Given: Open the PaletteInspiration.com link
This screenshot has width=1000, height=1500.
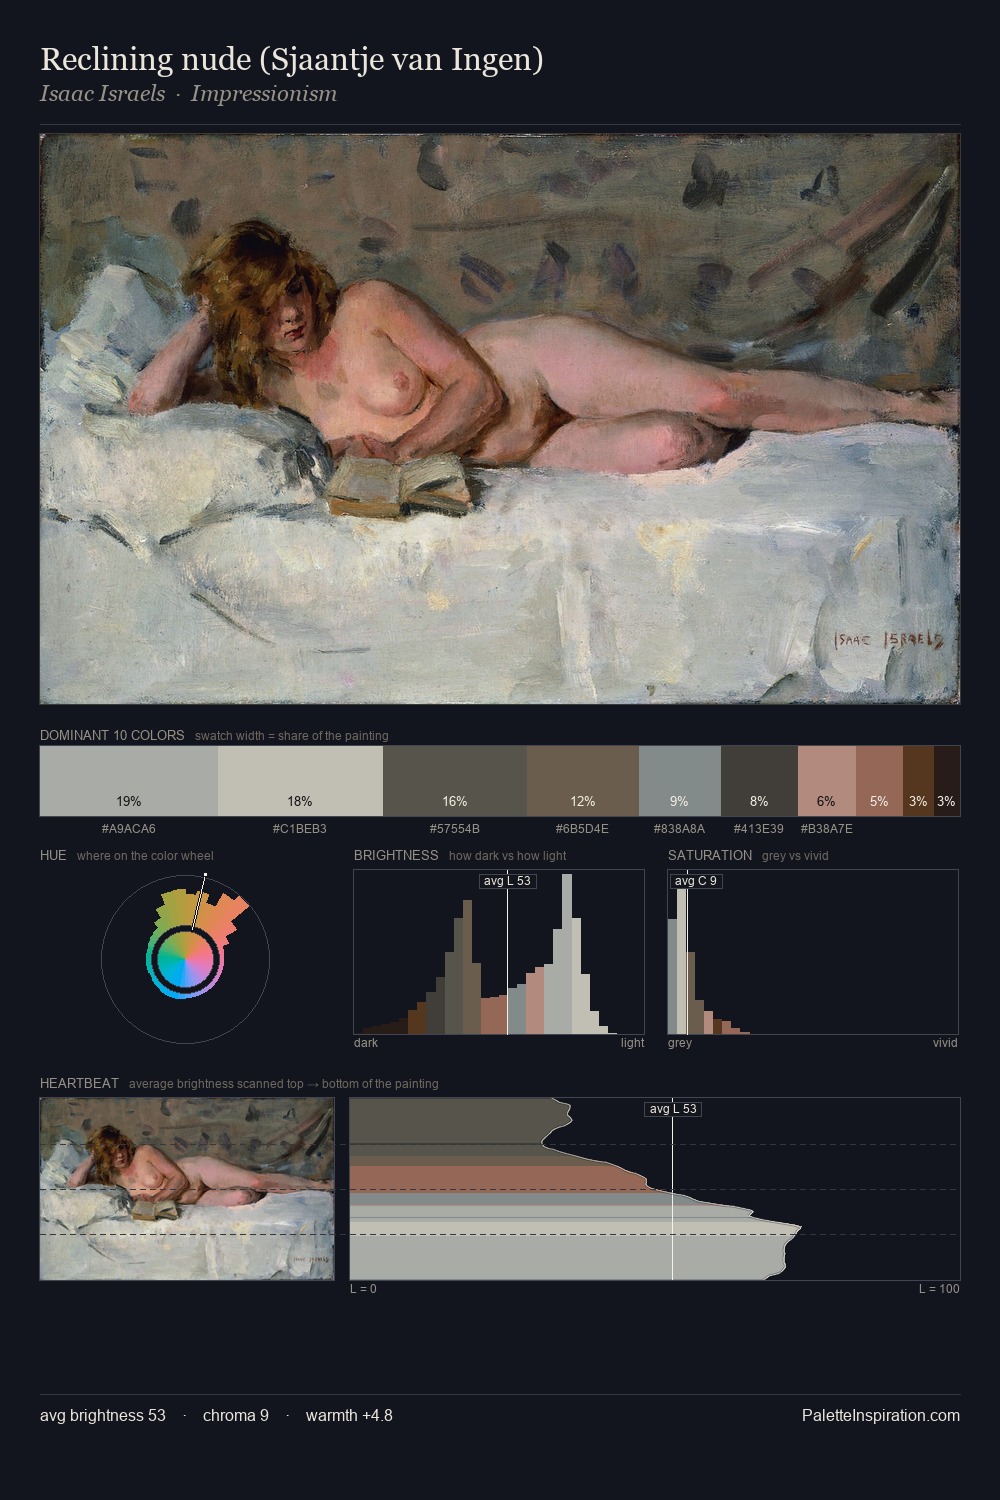Looking at the screenshot, I should point(881,1415).
